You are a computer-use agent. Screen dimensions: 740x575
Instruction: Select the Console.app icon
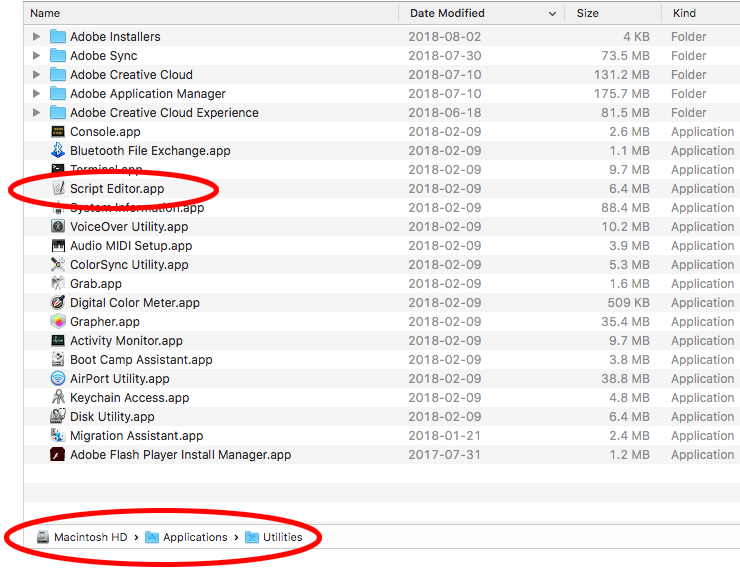pyautogui.click(x=58, y=132)
